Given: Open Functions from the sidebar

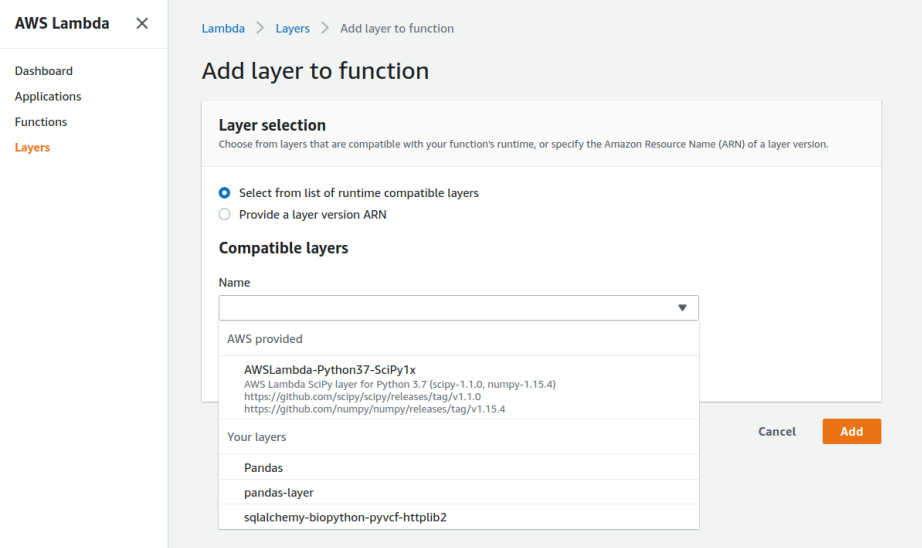Looking at the screenshot, I should (x=41, y=122).
